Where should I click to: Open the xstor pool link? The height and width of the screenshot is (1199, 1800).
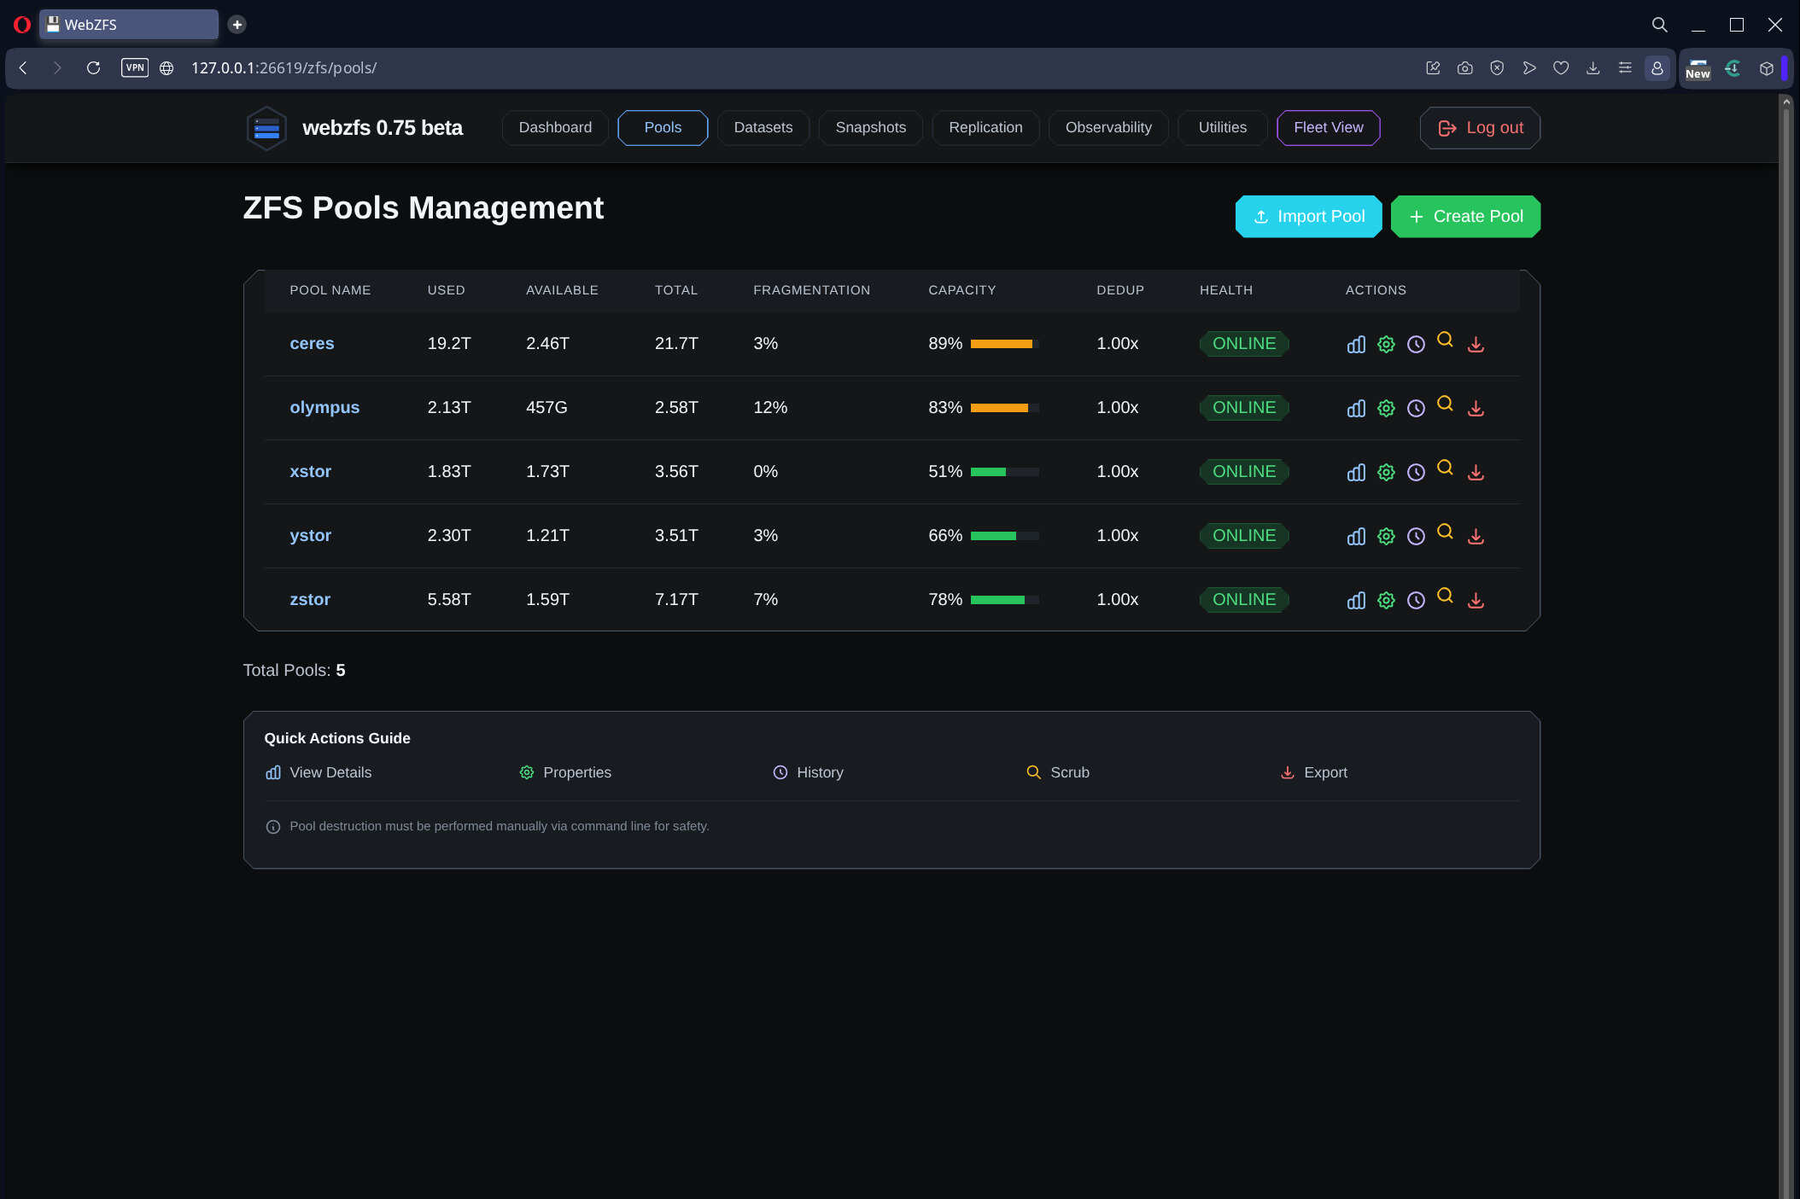pyautogui.click(x=310, y=471)
